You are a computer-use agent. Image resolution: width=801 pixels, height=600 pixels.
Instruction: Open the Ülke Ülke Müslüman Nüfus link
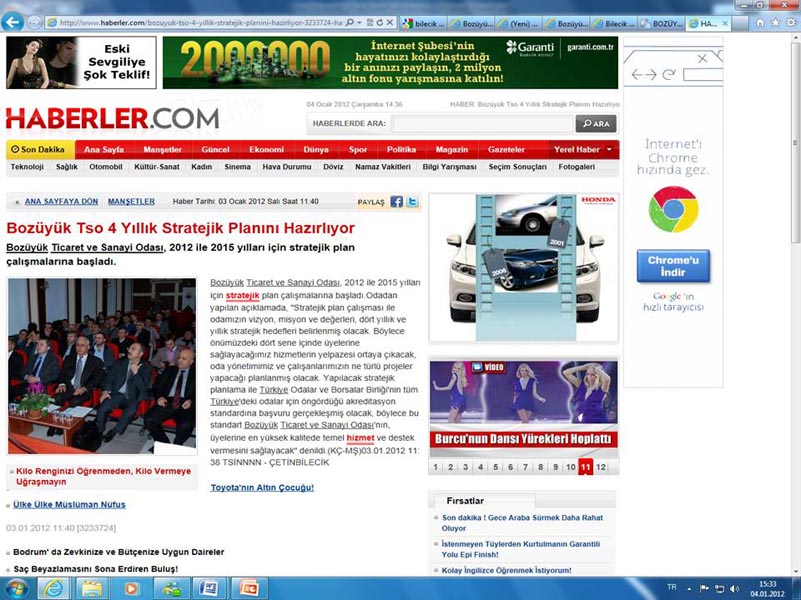(x=69, y=505)
